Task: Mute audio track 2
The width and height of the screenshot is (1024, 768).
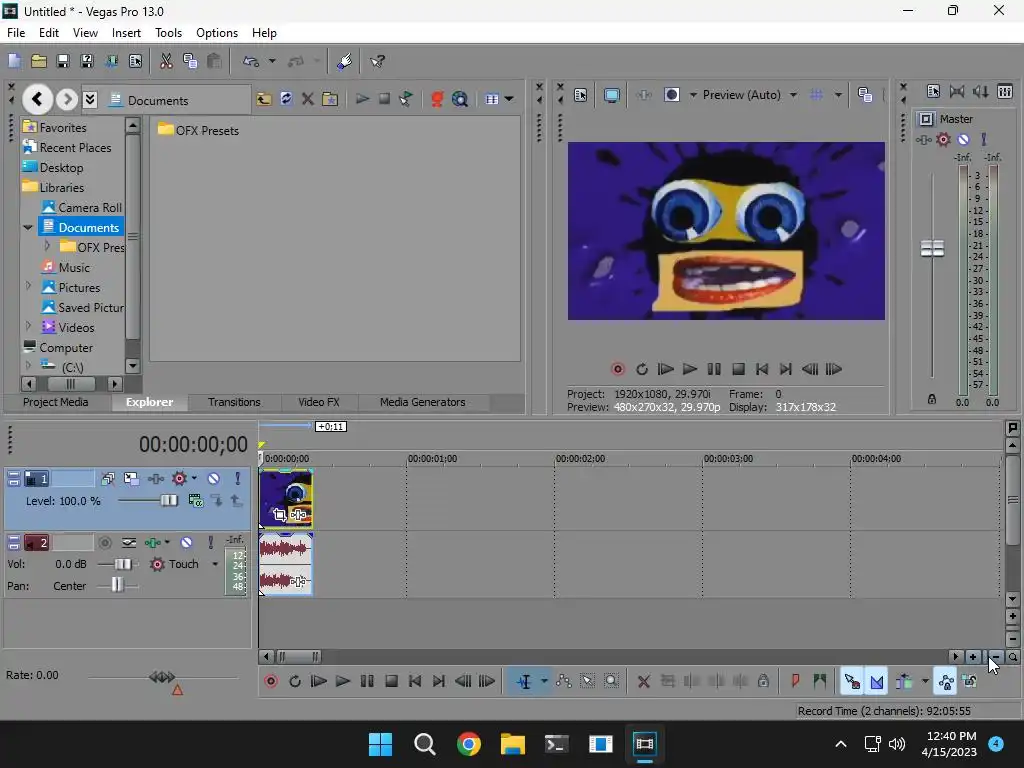Action: pyautogui.click(x=186, y=543)
